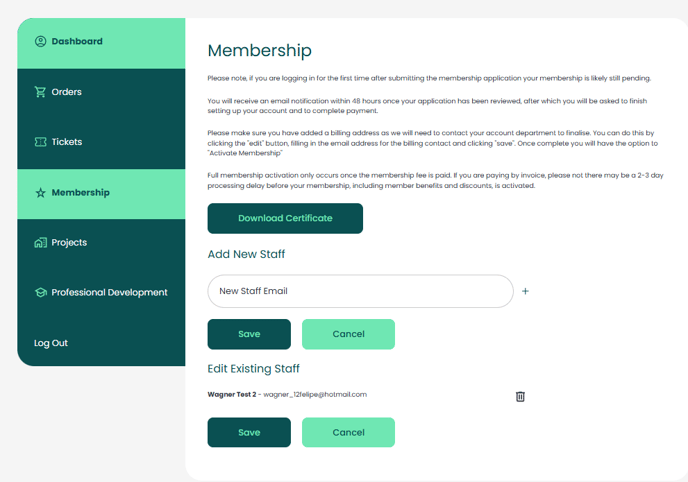Select Membership in the sidebar
The height and width of the screenshot is (482, 688).
tap(81, 193)
